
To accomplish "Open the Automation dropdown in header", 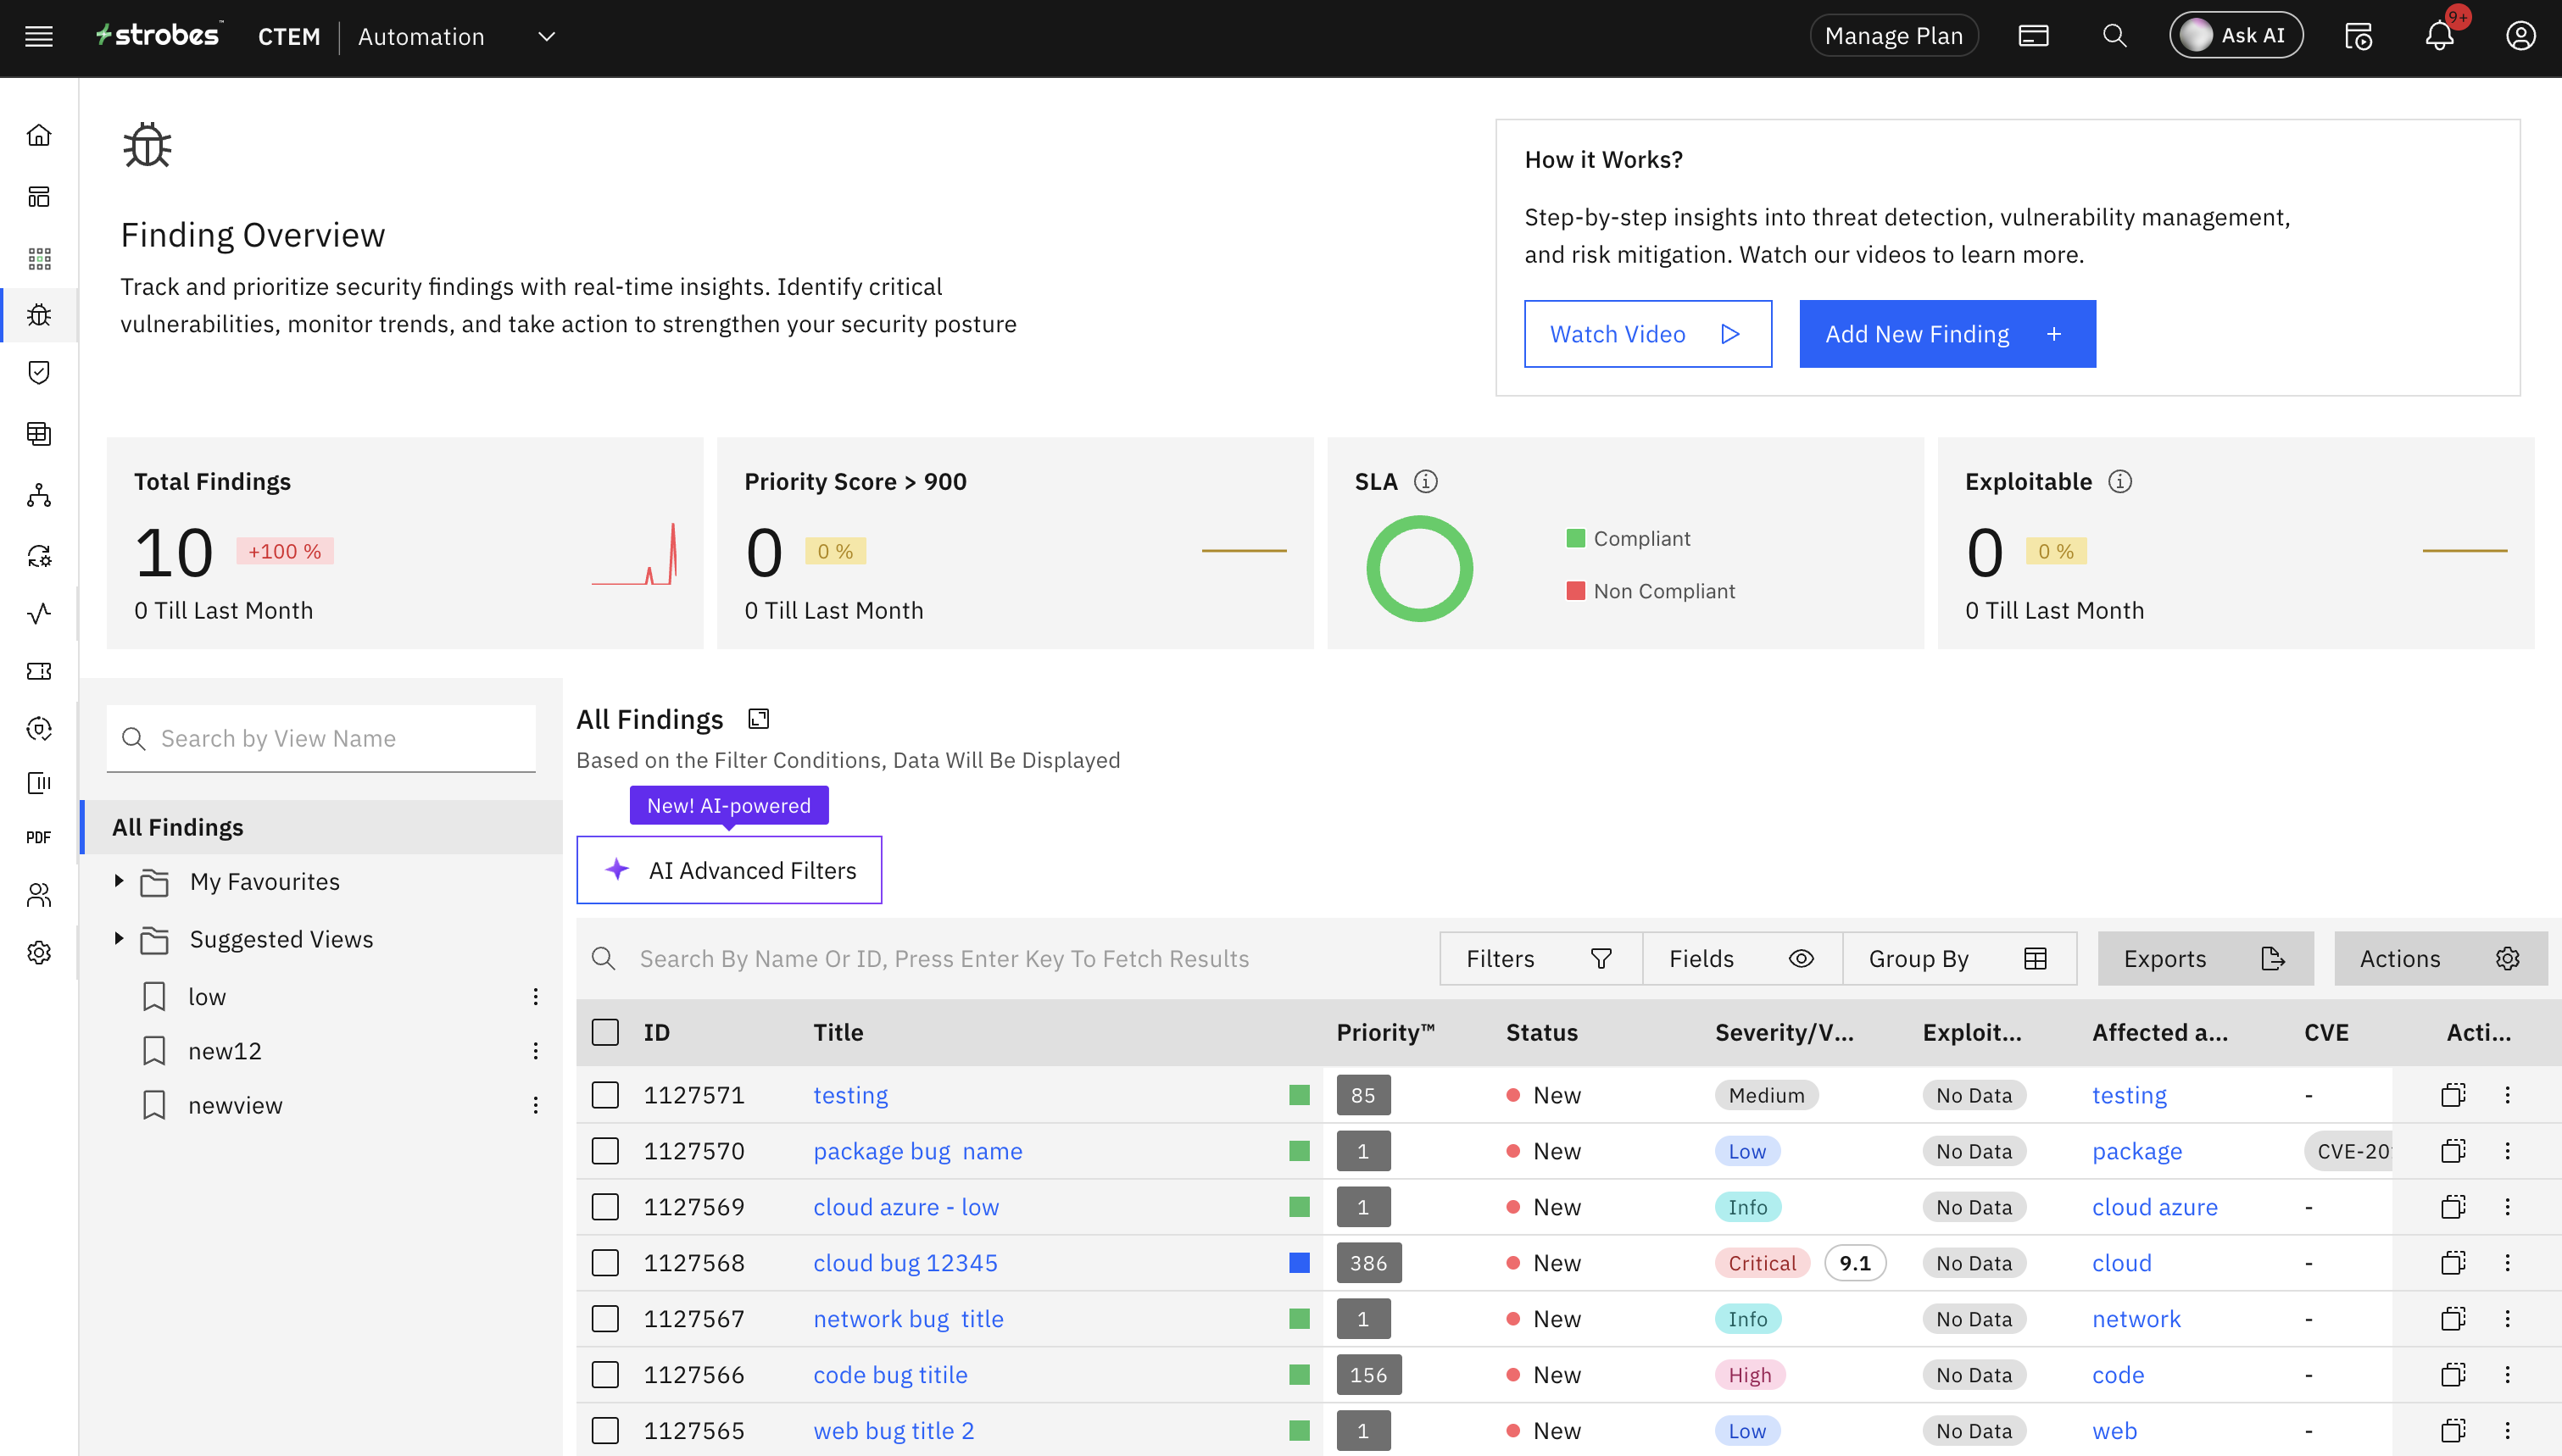I will [x=546, y=37].
